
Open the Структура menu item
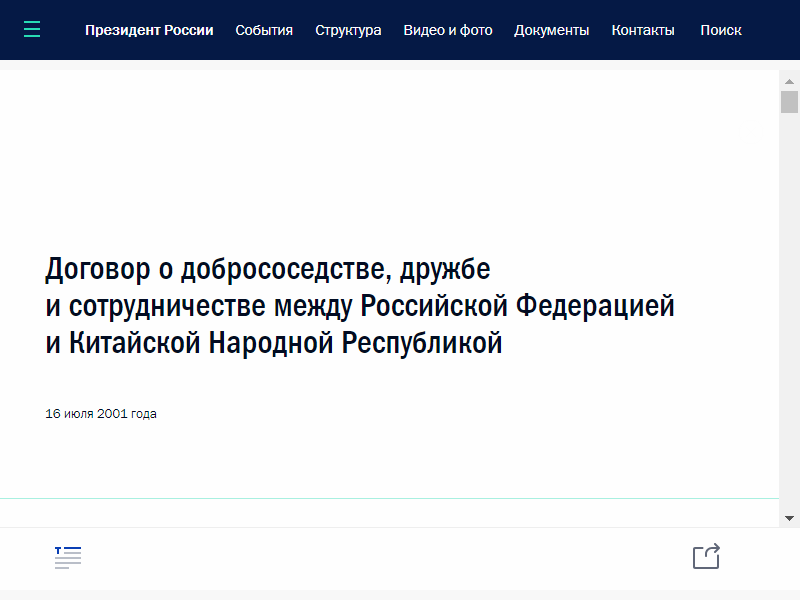tap(348, 30)
